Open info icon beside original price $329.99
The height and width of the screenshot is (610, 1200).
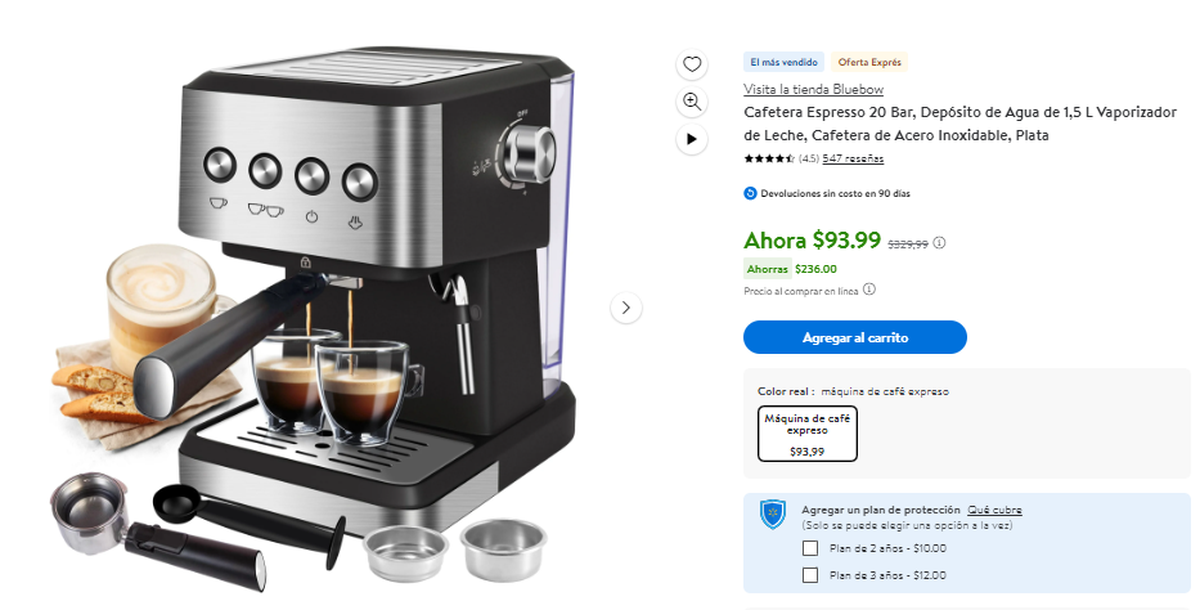coord(940,243)
